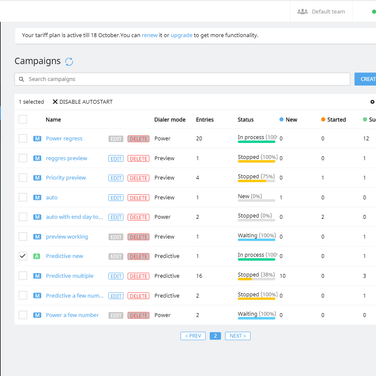Viewport: 376px width, 376px height.
Task: Open table settings gear icon
Action: click(372, 102)
